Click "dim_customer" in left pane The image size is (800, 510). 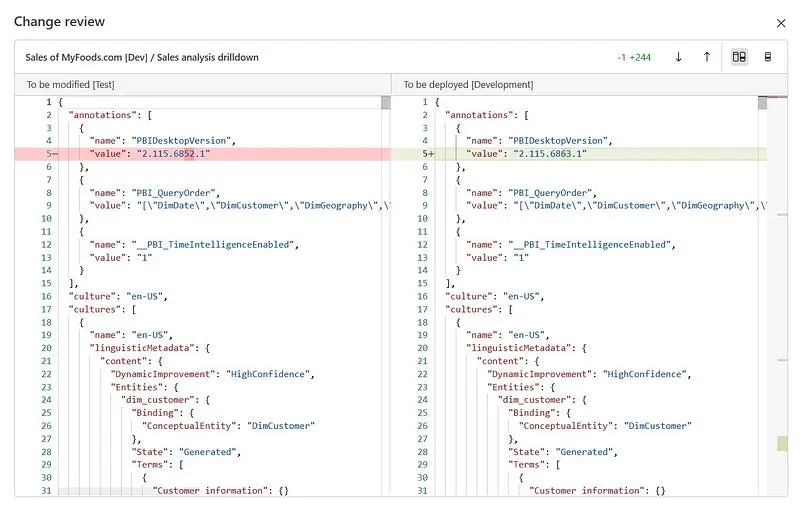coord(158,400)
